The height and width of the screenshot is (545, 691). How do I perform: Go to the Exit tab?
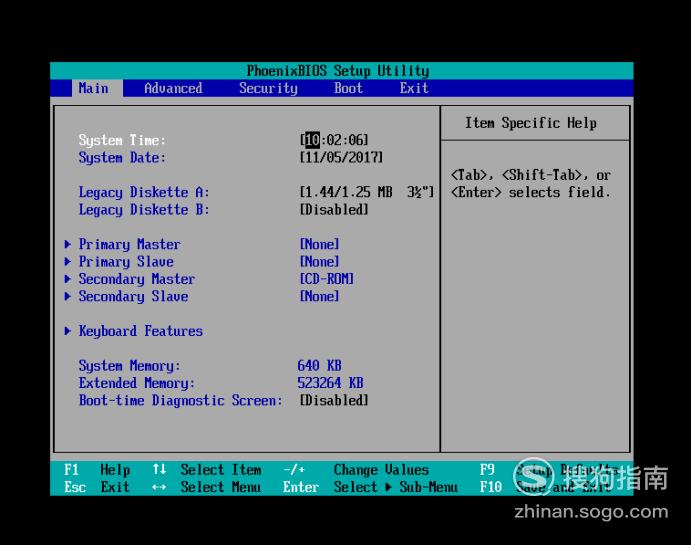point(414,88)
